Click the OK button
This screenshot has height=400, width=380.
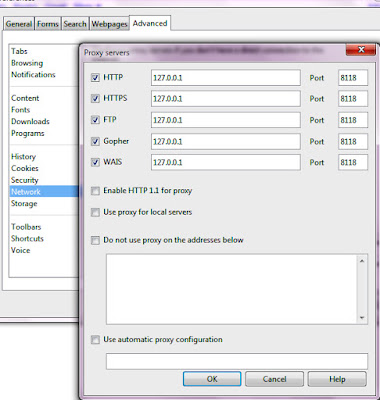(212, 379)
